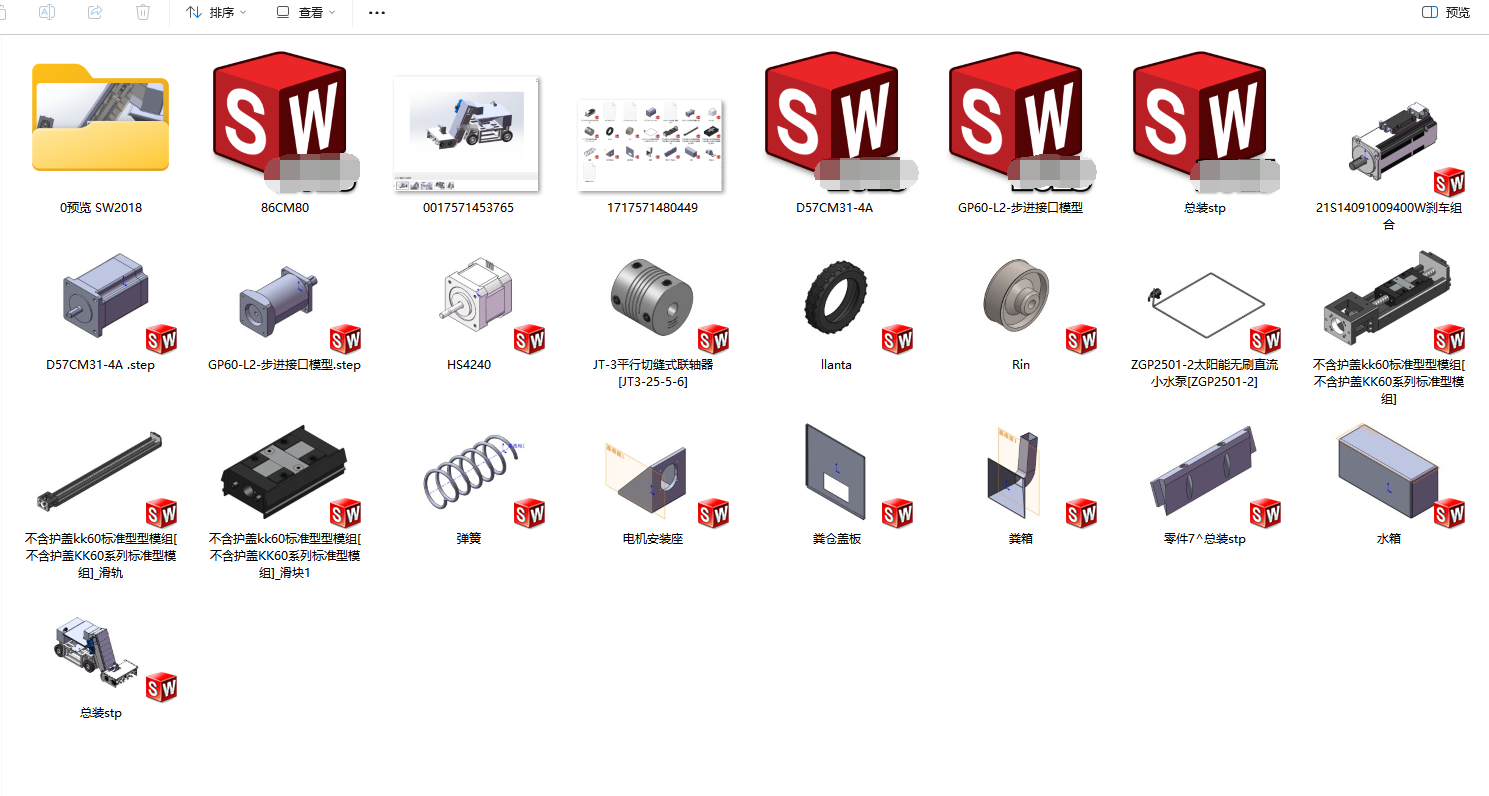Click the delete trash can toolbar icon
Screen dimensions: 1489x796
pos(143,12)
